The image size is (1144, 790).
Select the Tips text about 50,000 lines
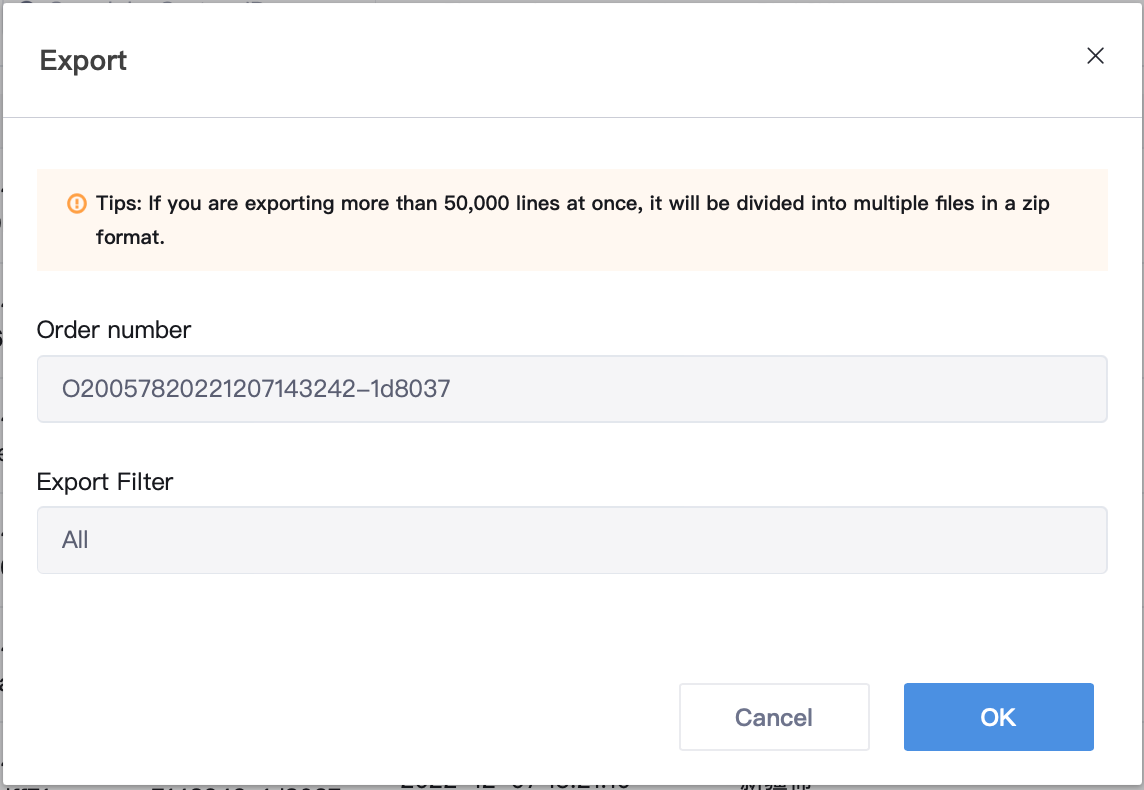(573, 220)
